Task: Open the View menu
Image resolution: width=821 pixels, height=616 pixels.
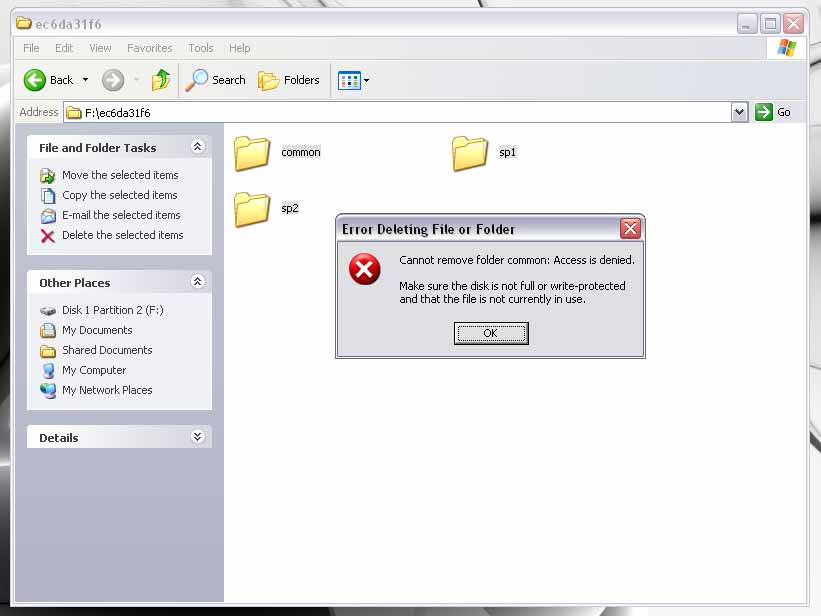Action: point(100,48)
